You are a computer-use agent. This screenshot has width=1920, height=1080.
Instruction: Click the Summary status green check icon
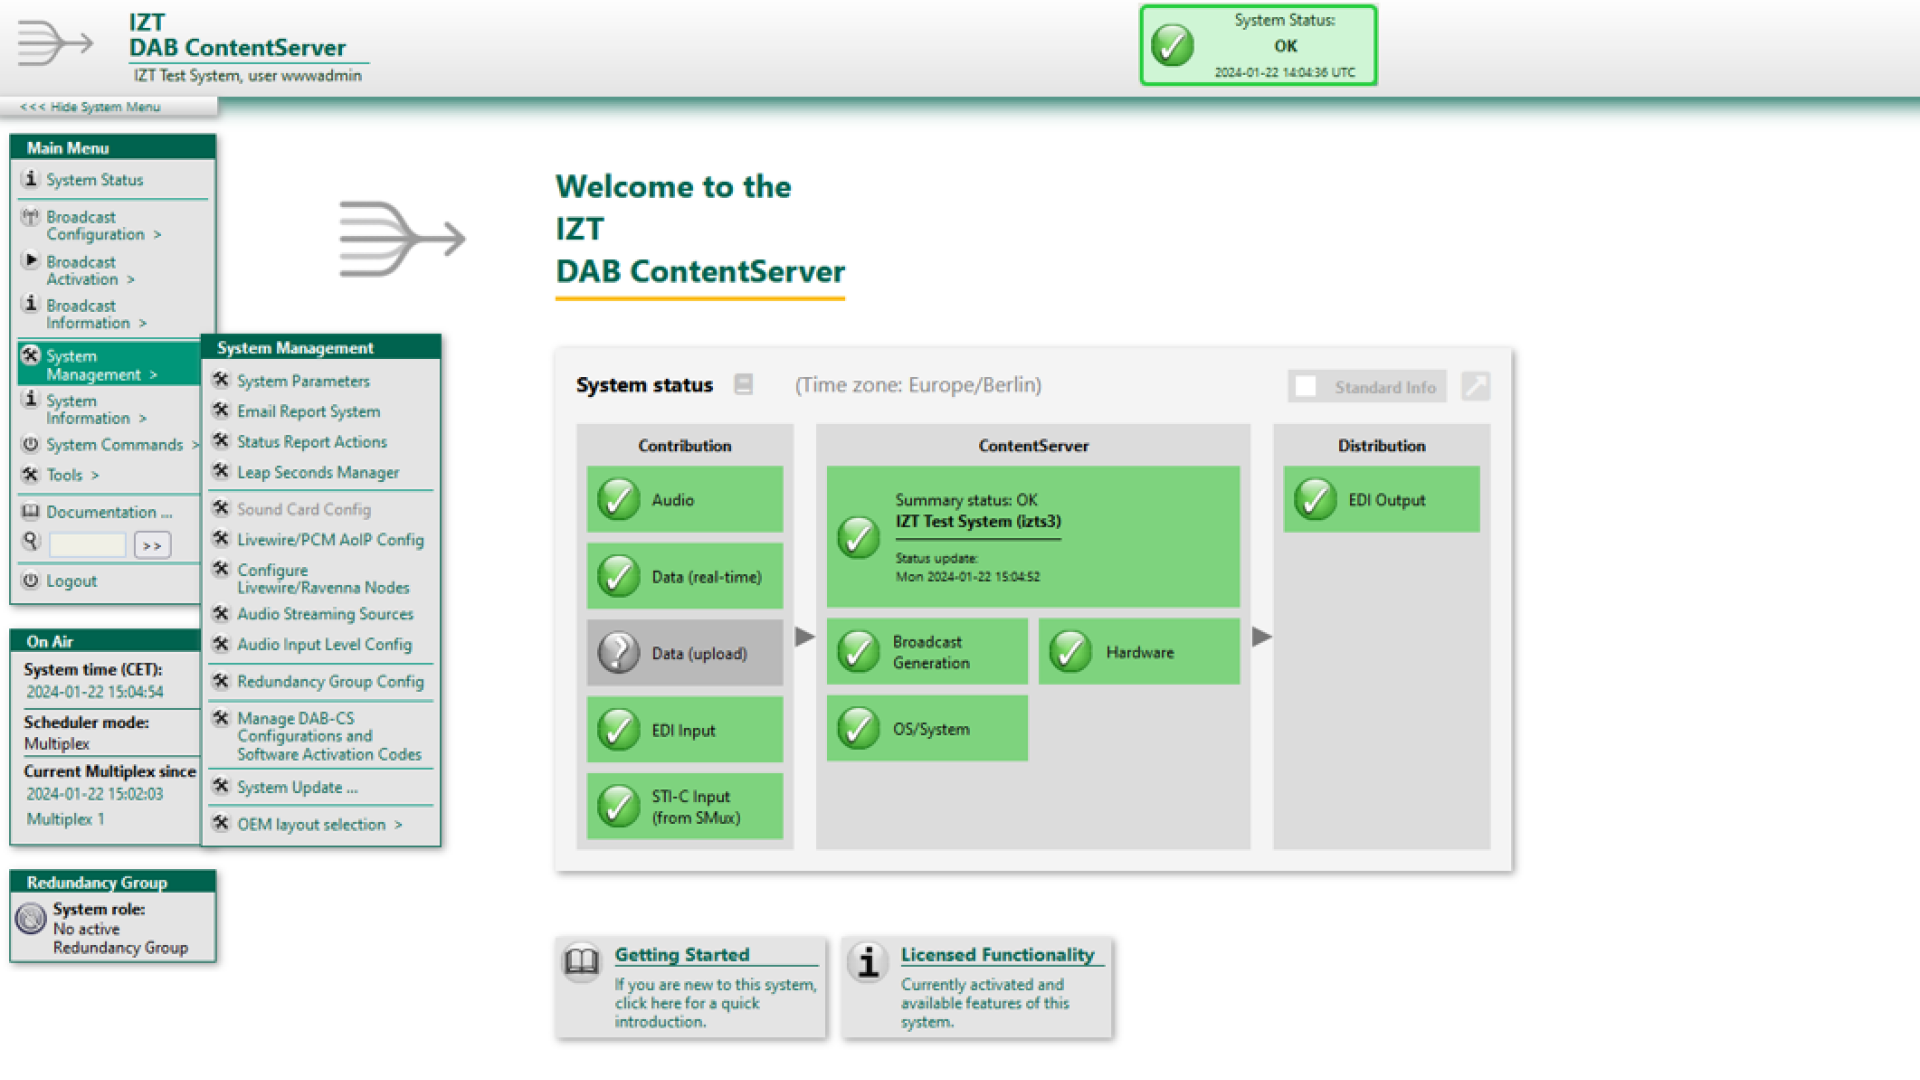point(858,537)
